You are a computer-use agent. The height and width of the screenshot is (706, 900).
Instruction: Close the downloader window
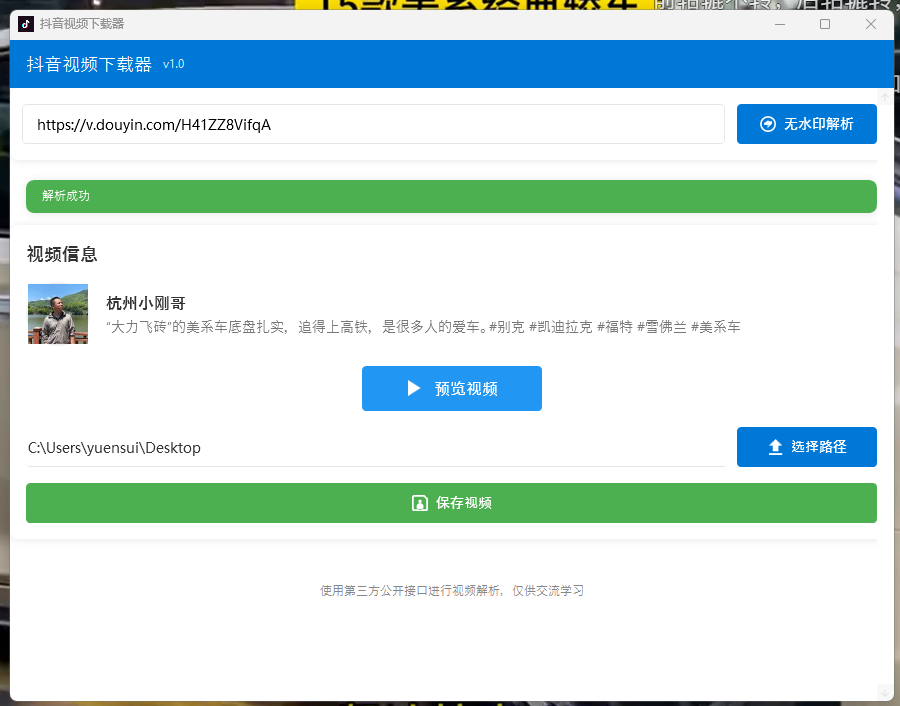point(871,24)
